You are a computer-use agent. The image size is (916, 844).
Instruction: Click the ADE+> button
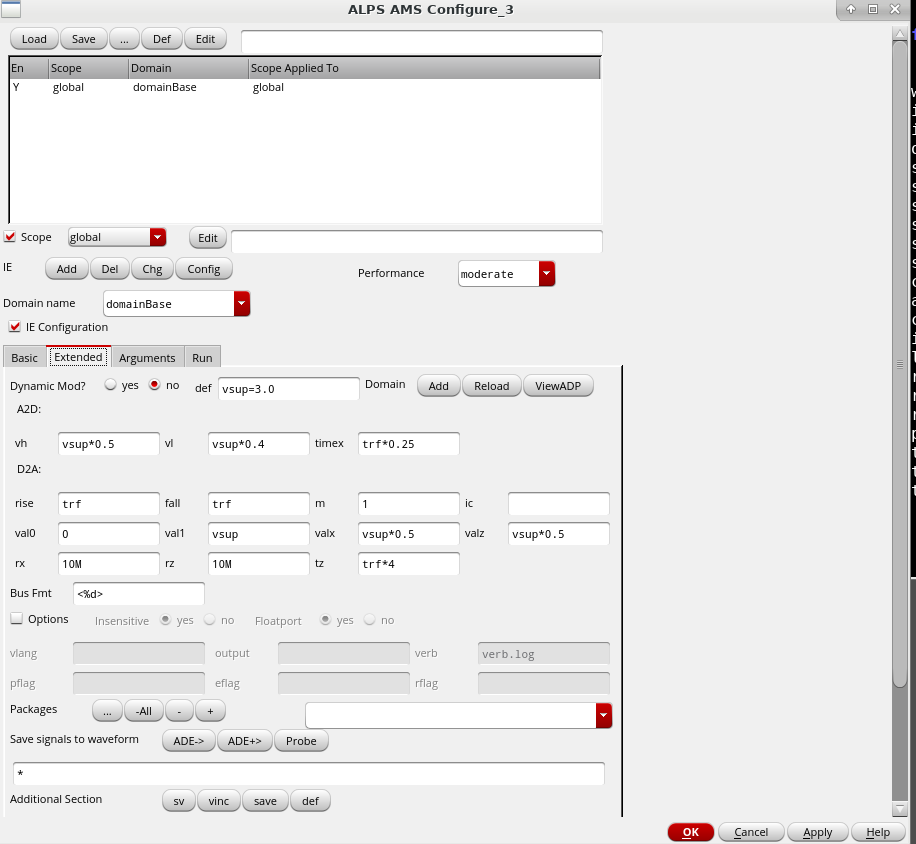244,741
